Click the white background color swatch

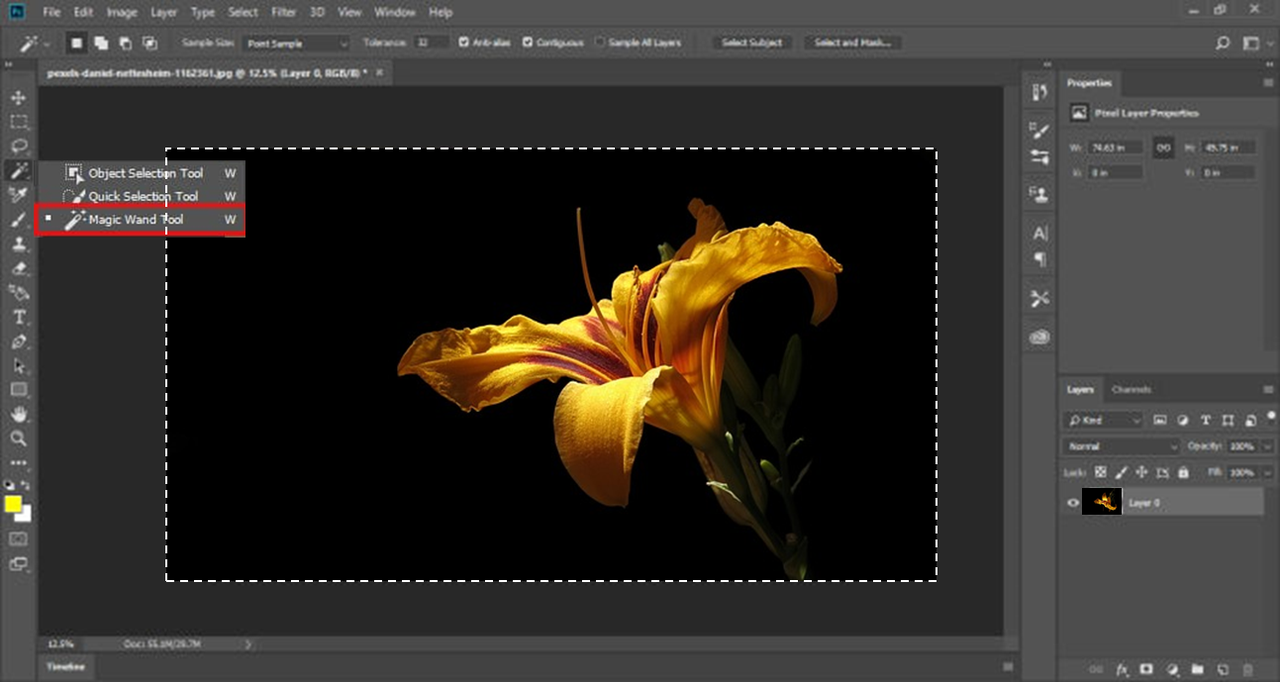click(25, 515)
